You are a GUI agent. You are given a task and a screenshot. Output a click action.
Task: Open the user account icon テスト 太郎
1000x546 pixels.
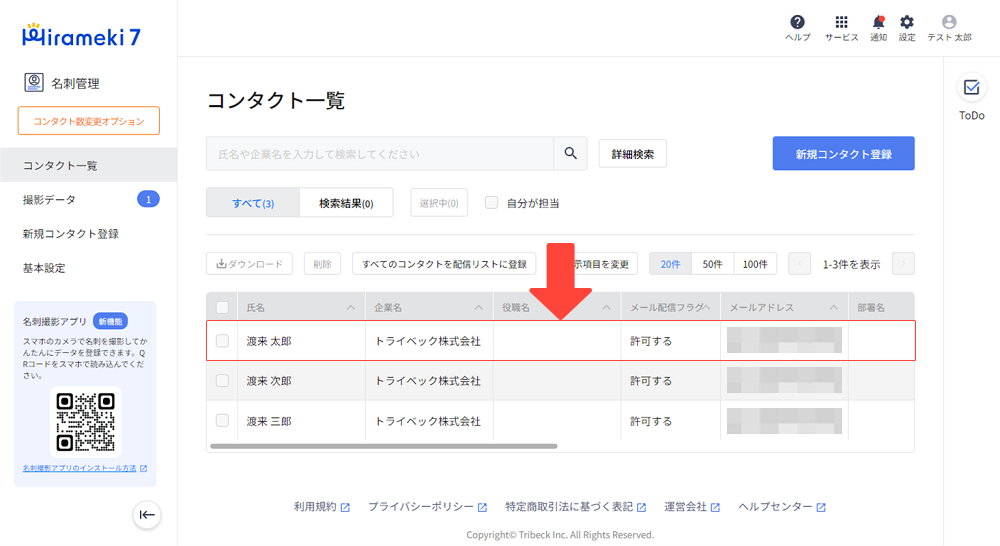(x=949, y=22)
